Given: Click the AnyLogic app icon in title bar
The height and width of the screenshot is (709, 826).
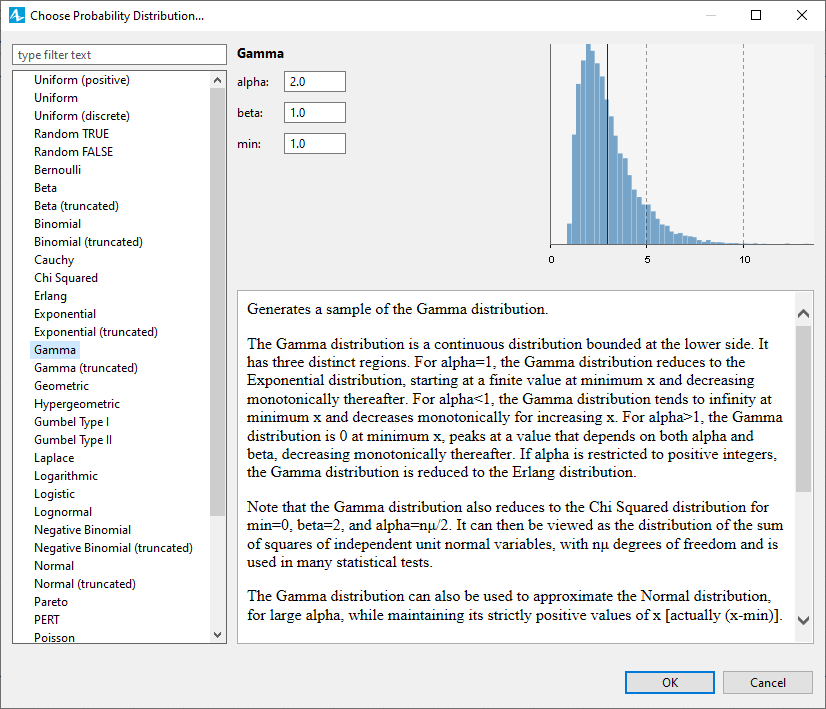Looking at the screenshot, I should pos(16,16).
